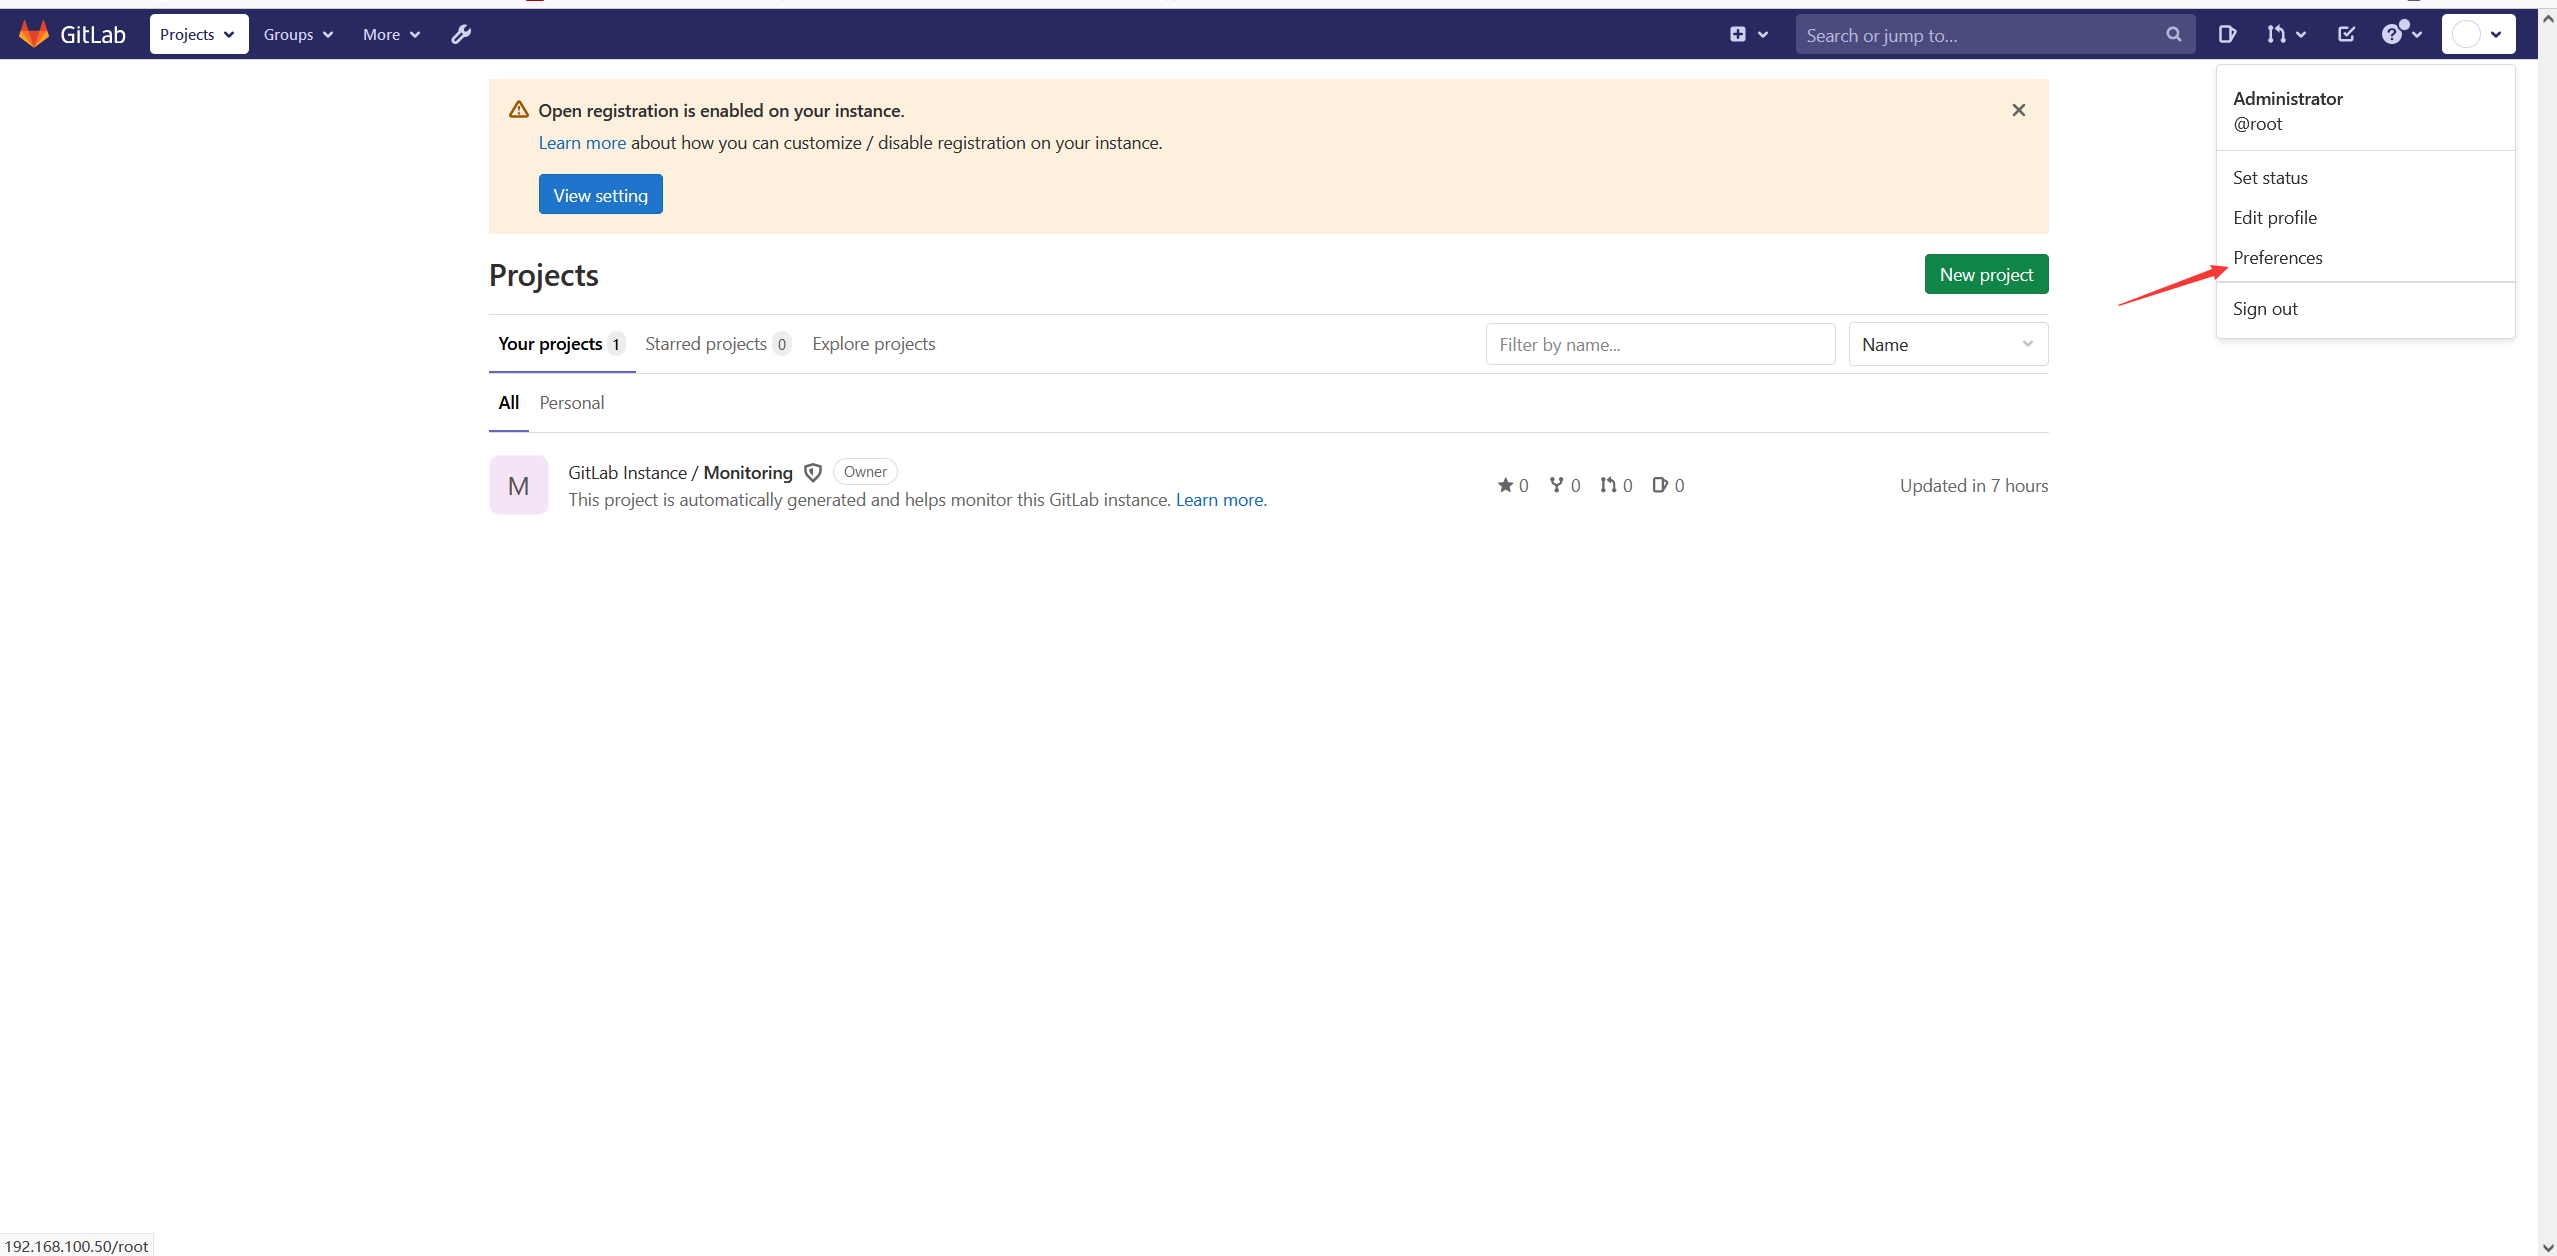
Task: Focus the Filter by name field
Action: point(1660,344)
